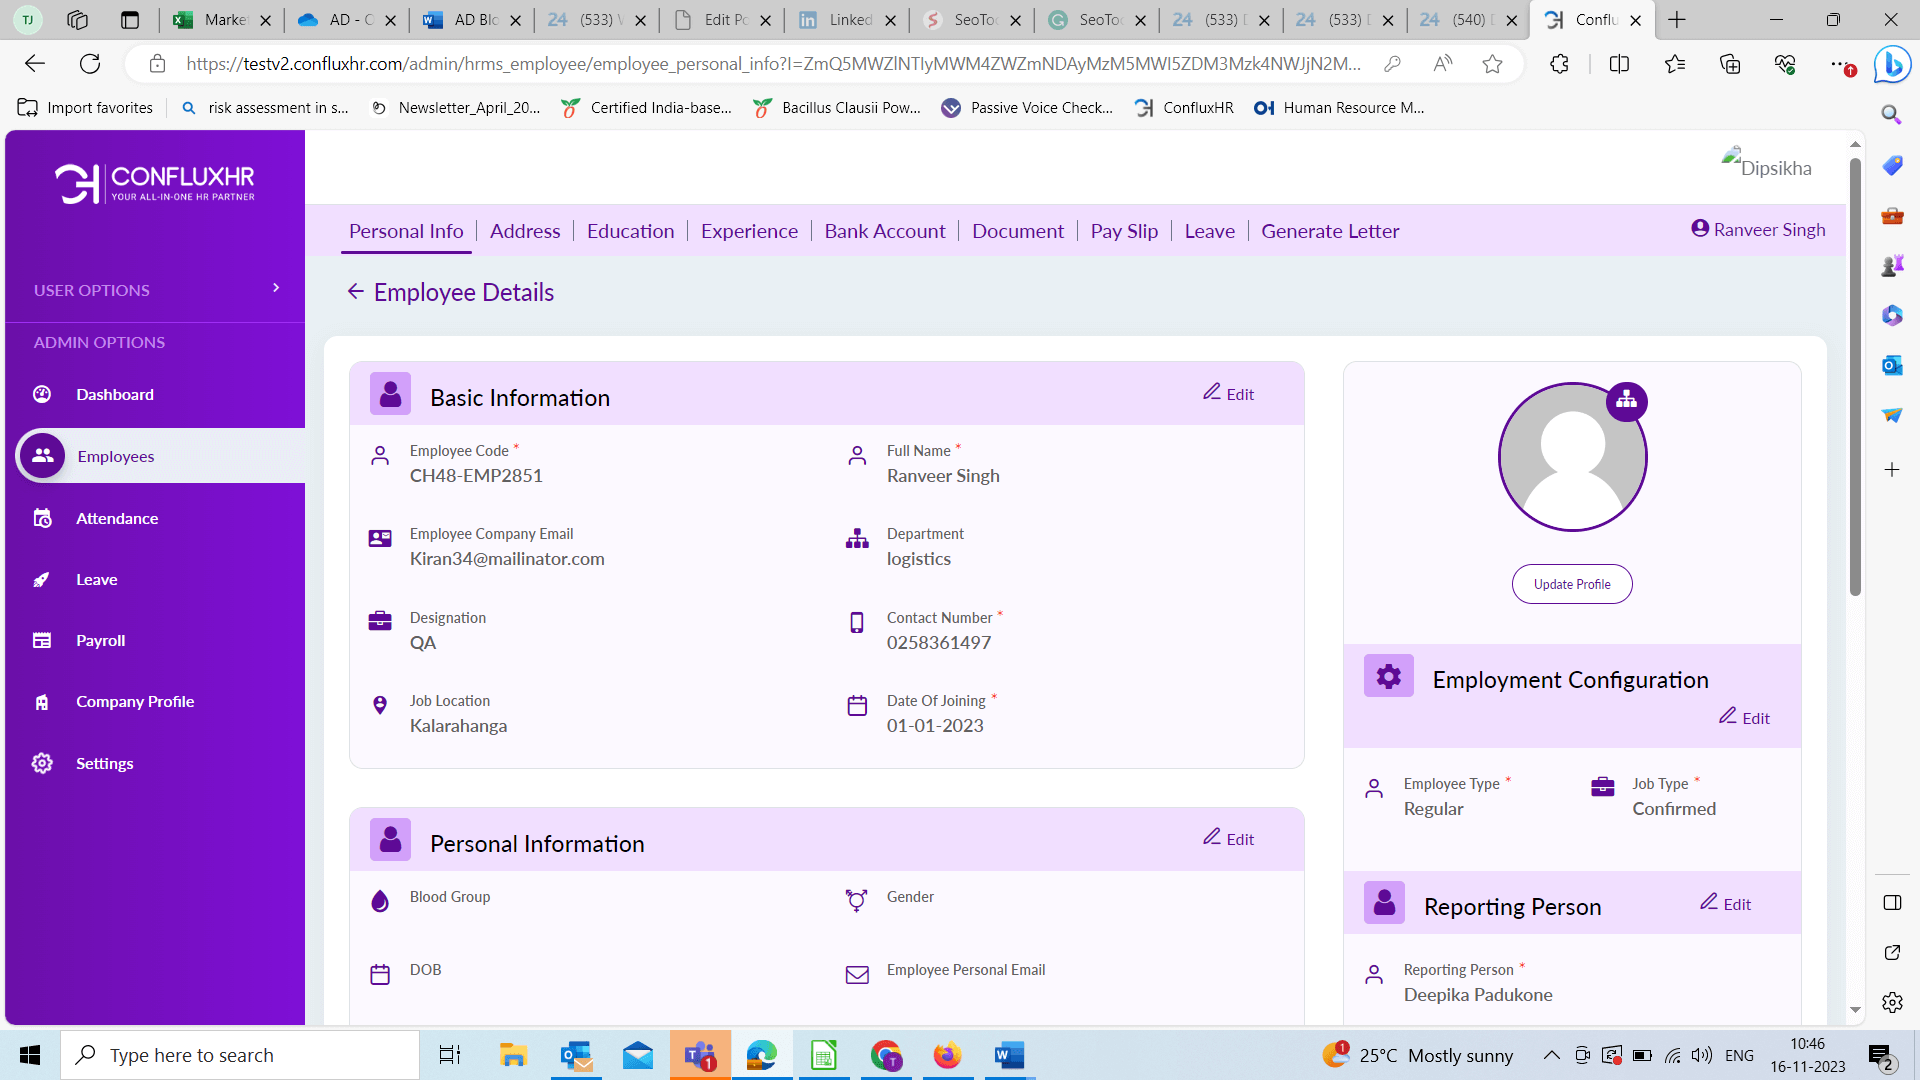Open the Bank Account tab
This screenshot has height=1080, width=1920.
[884, 231]
